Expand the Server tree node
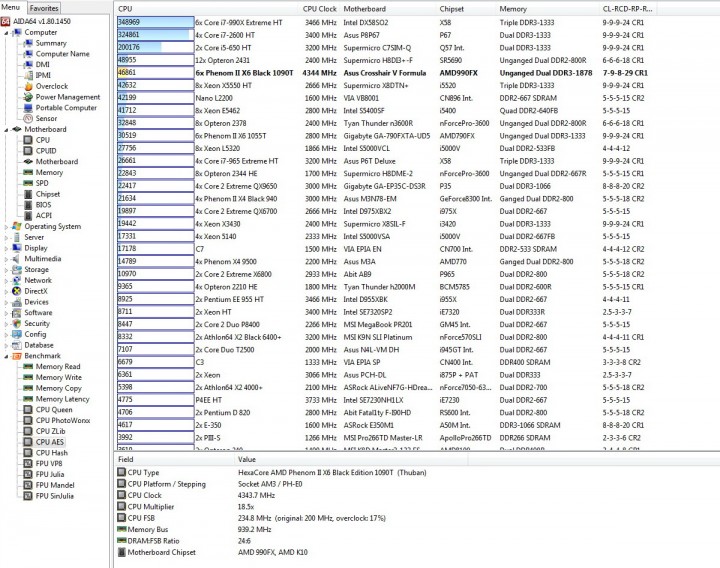720x568 pixels. pyautogui.click(x=6, y=237)
